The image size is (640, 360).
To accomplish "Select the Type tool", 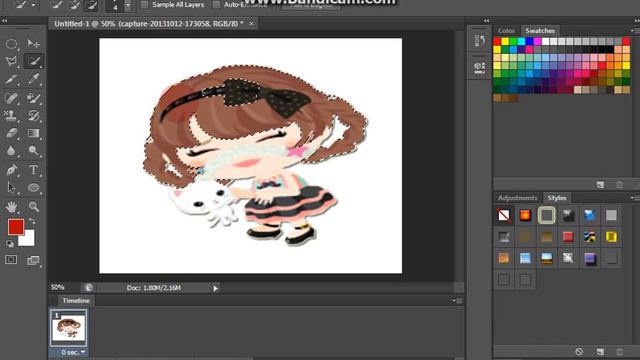I will (x=33, y=169).
